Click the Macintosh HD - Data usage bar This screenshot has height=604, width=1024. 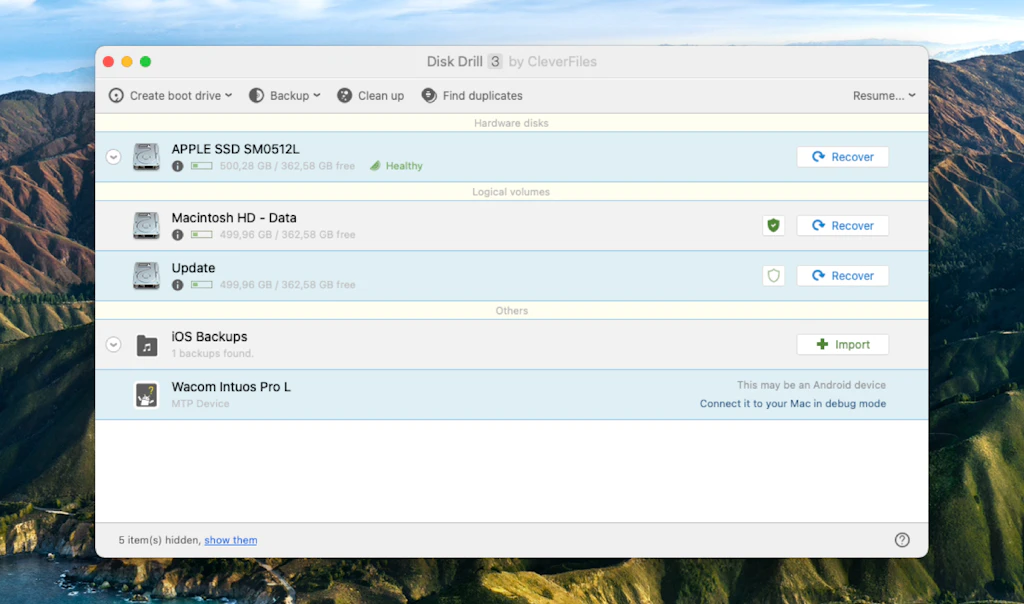(202, 234)
